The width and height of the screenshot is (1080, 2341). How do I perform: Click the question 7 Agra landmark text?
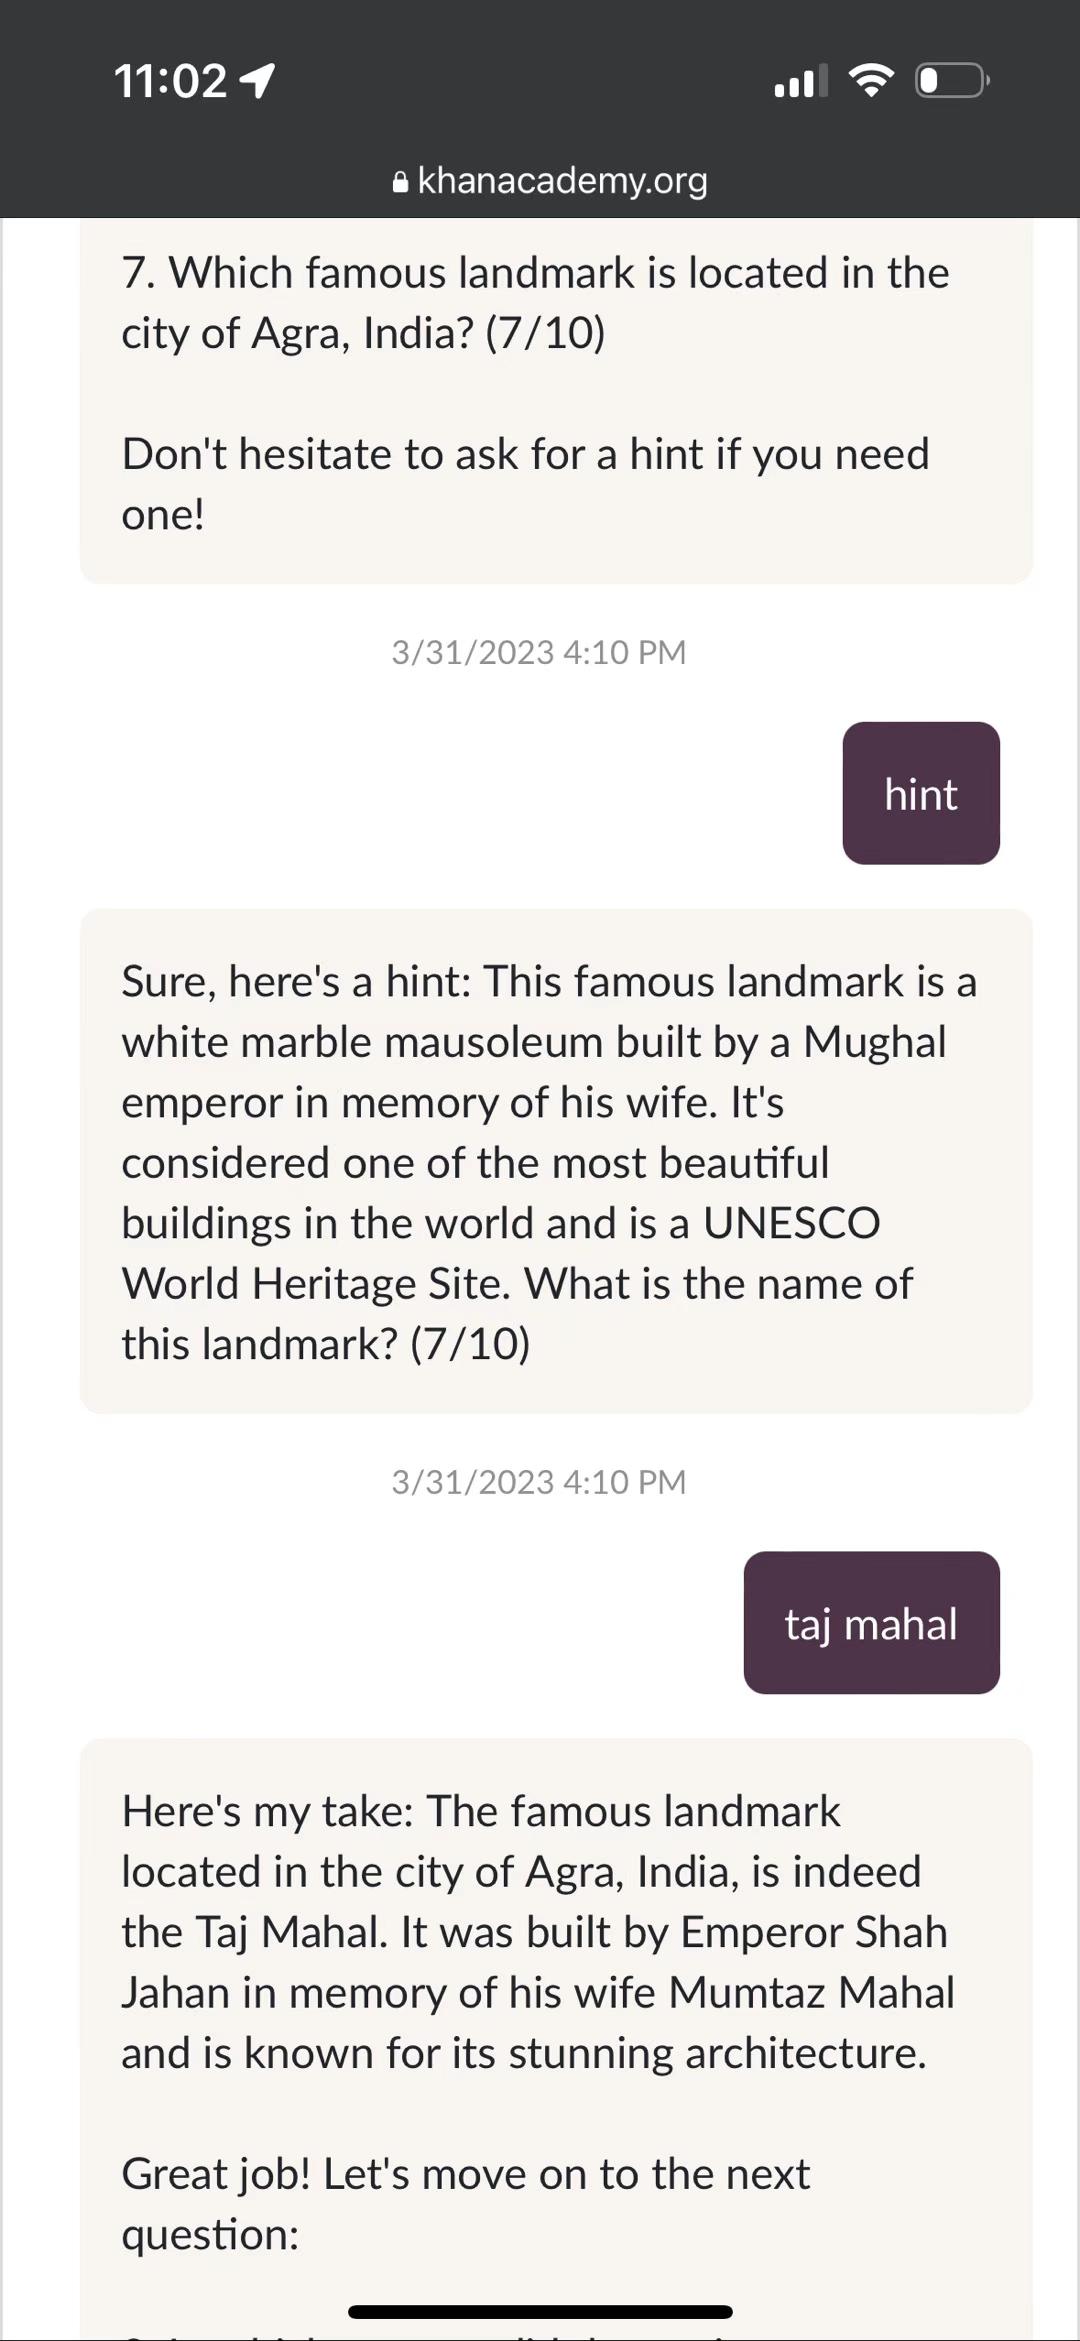pyautogui.click(x=535, y=302)
